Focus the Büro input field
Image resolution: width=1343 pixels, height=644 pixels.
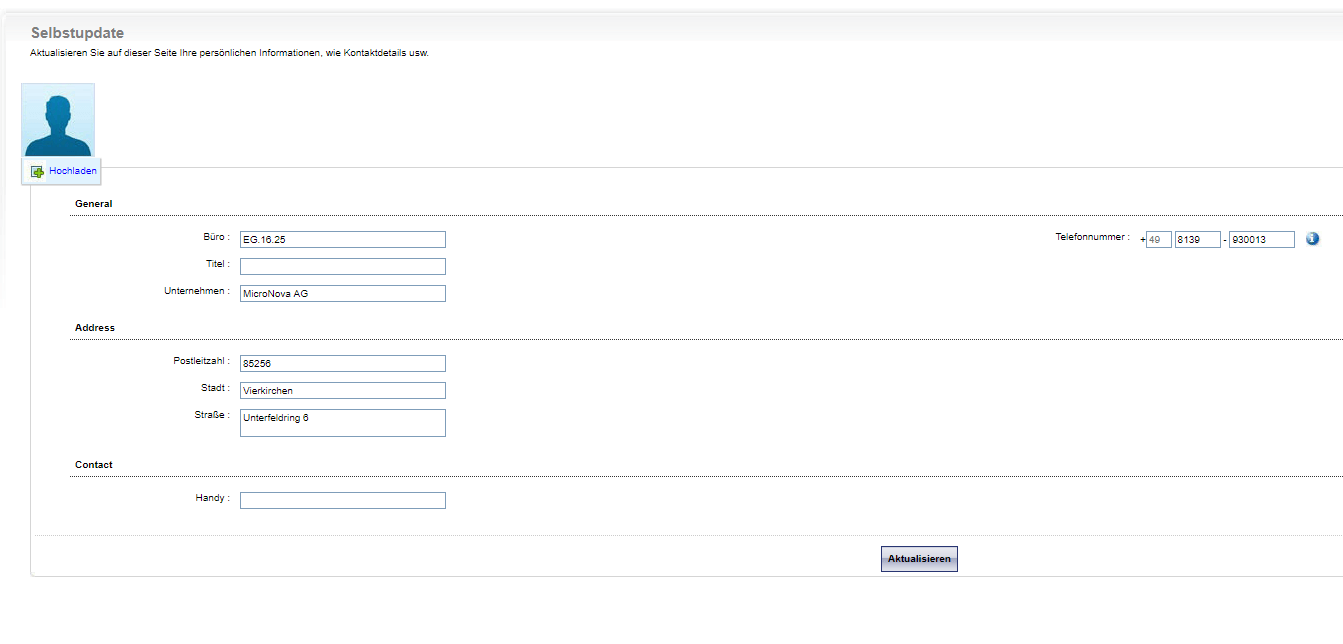pyautogui.click(x=343, y=240)
